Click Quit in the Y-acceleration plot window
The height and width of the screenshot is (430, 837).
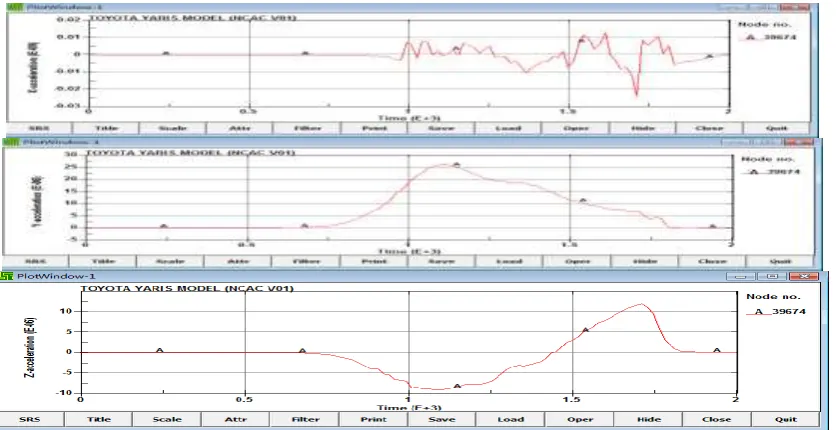(x=780, y=261)
